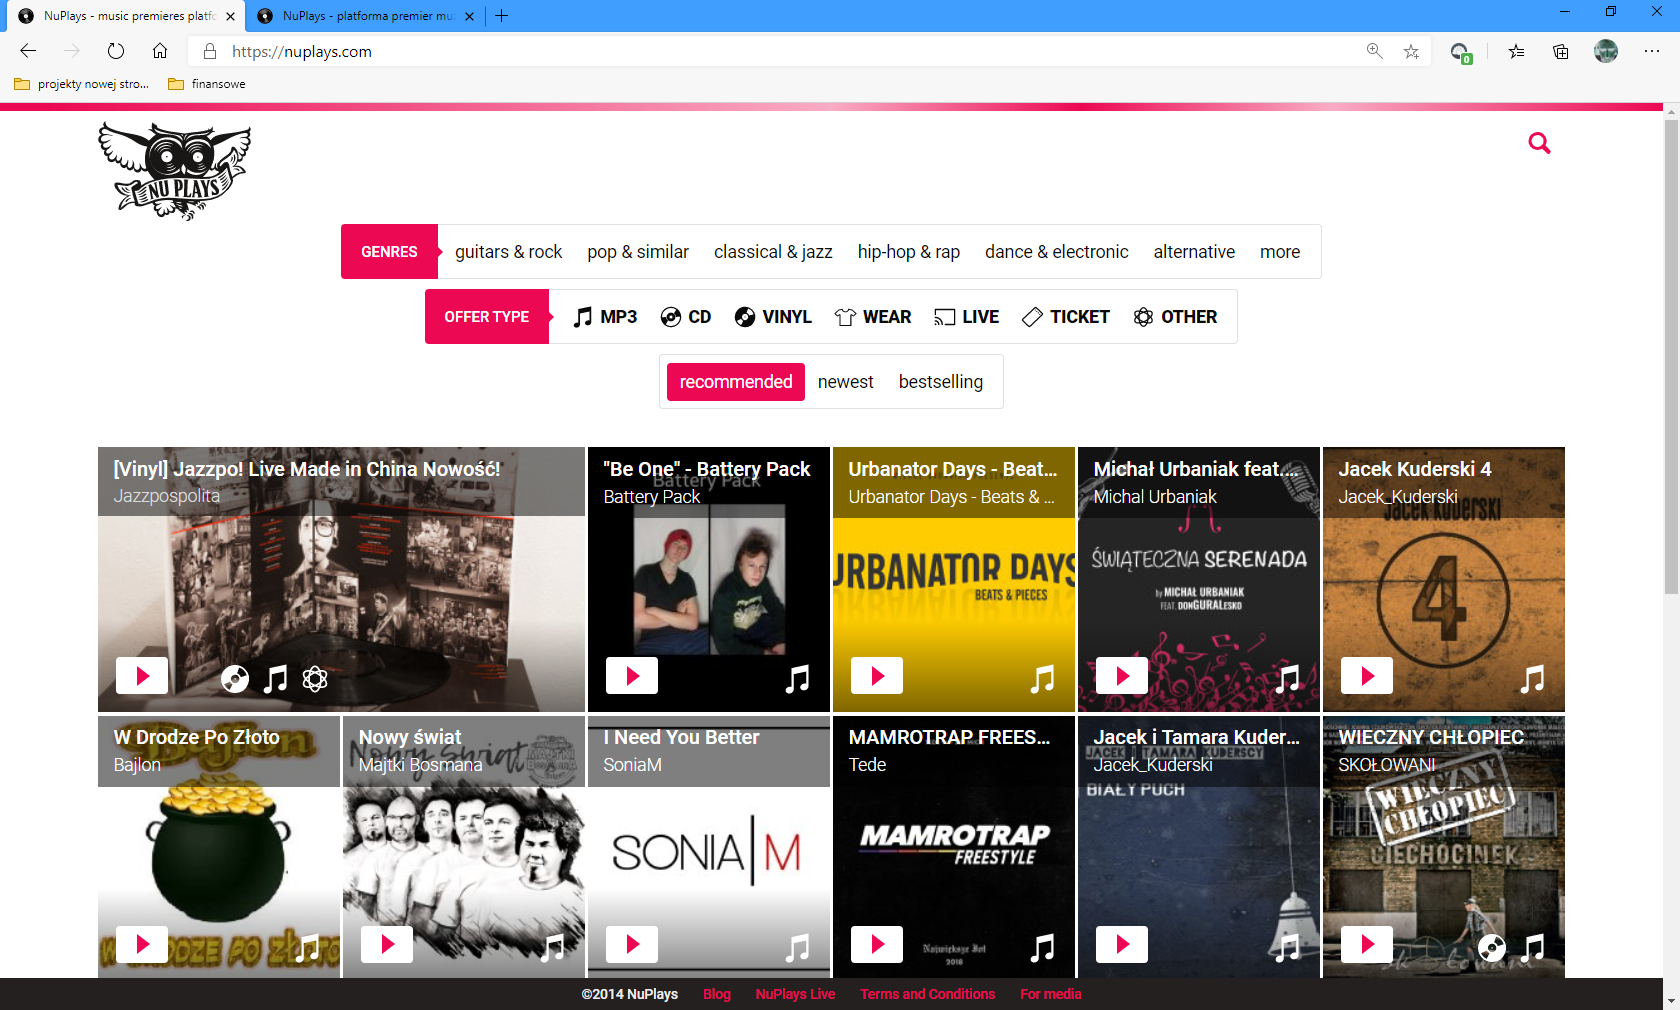Select recommended sorting
The height and width of the screenshot is (1010, 1680).
click(x=736, y=382)
